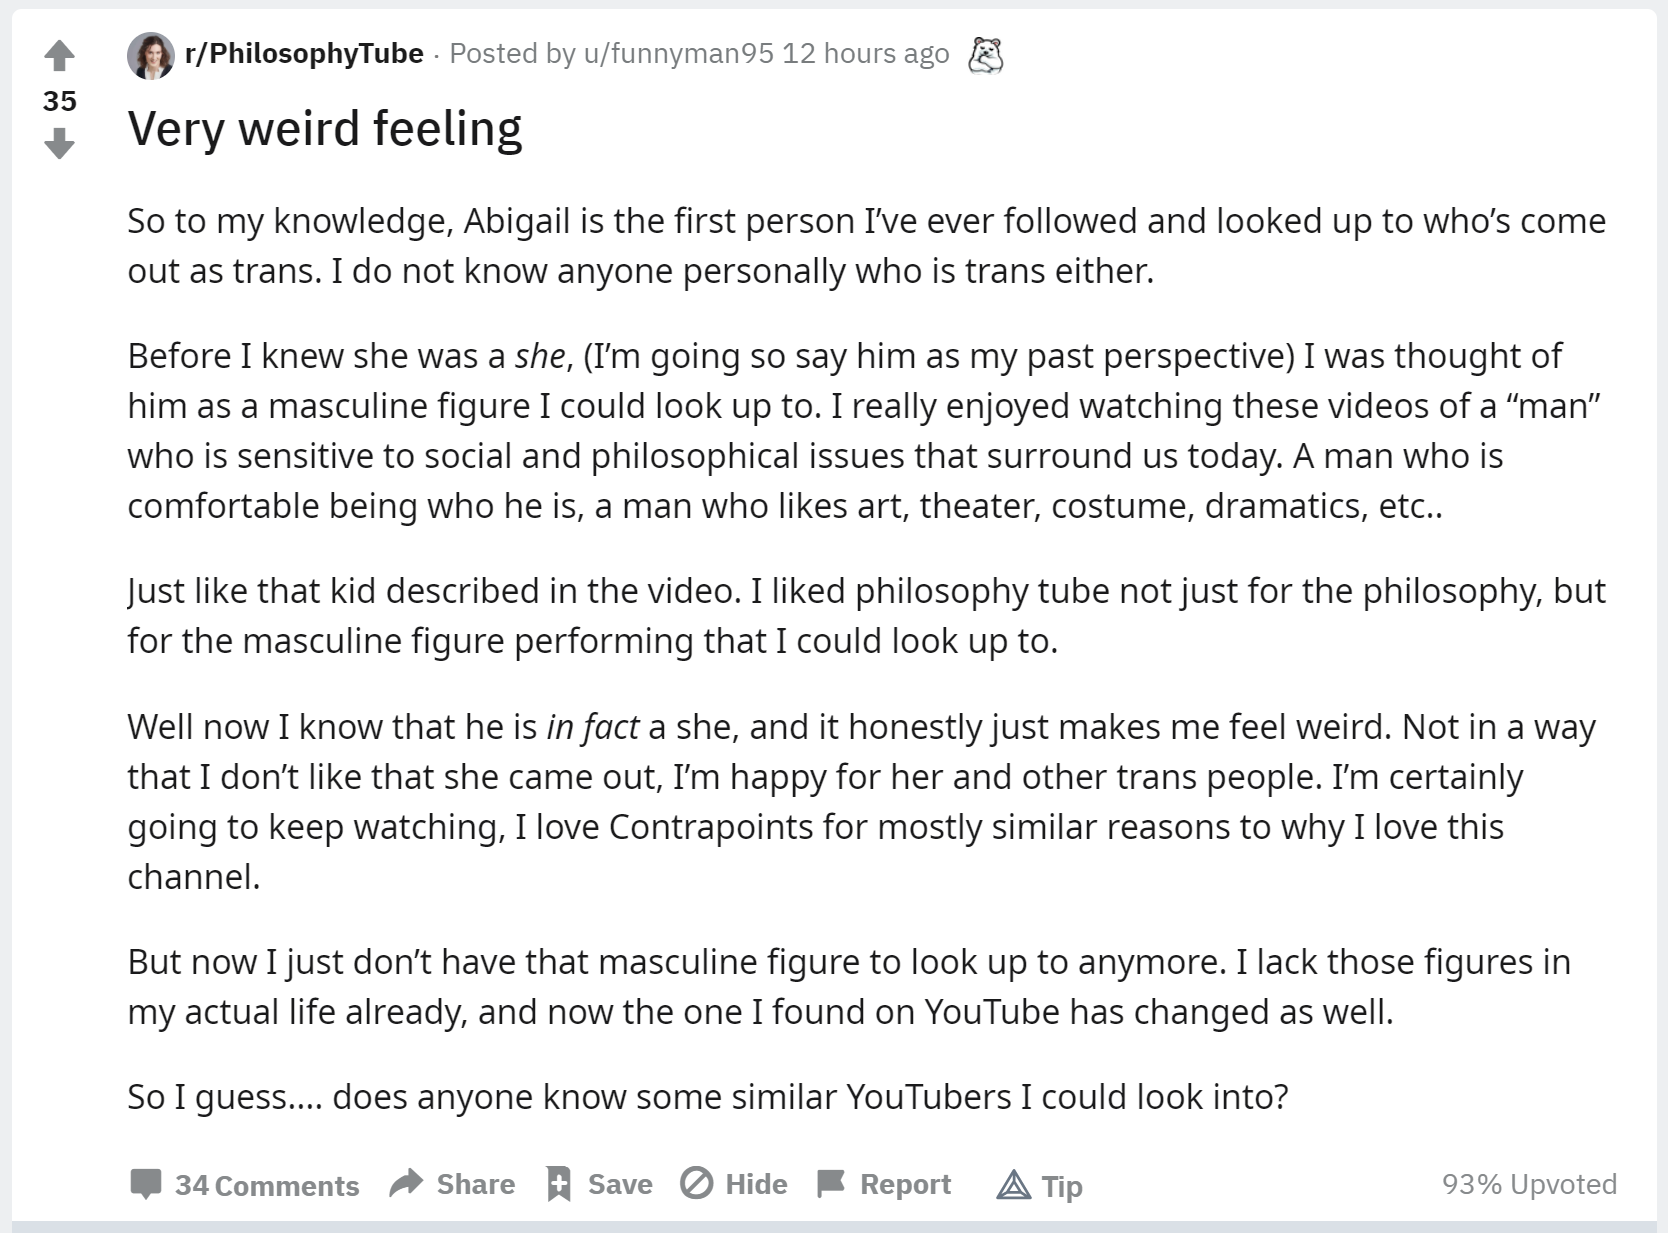Tip the post author
Image resolution: width=1668 pixels, height=1233 pixels.
(1040, 1185)
